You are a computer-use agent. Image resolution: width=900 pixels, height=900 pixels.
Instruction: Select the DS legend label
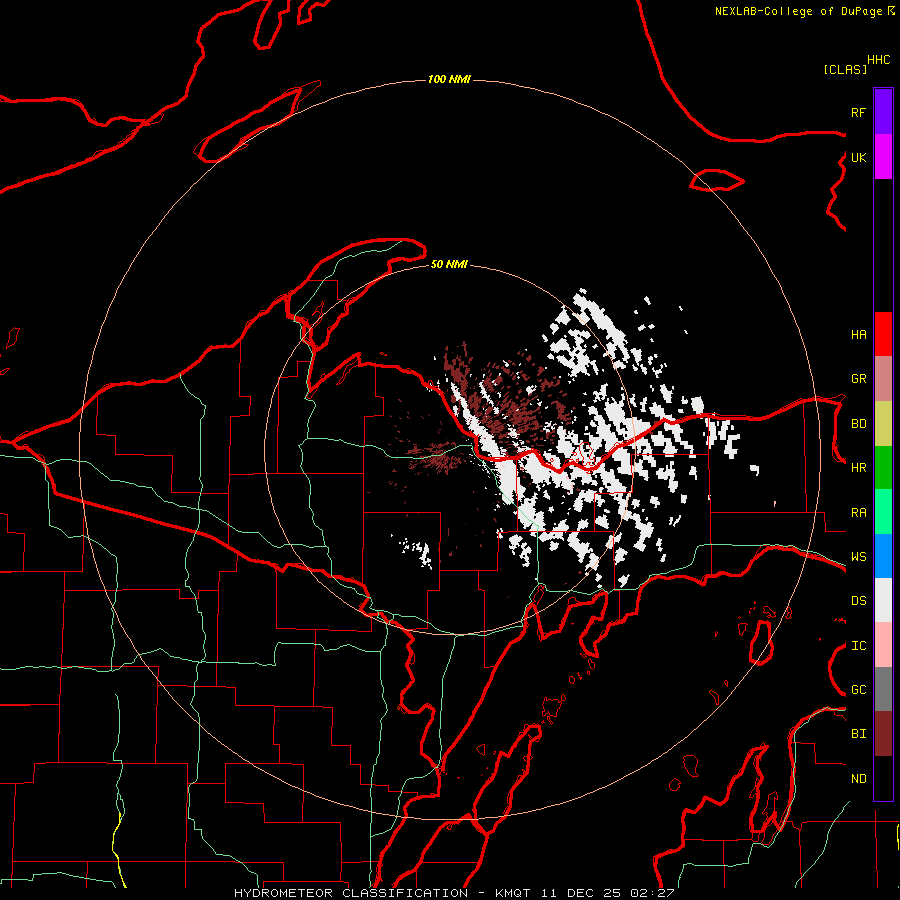(x=858, y=601)
